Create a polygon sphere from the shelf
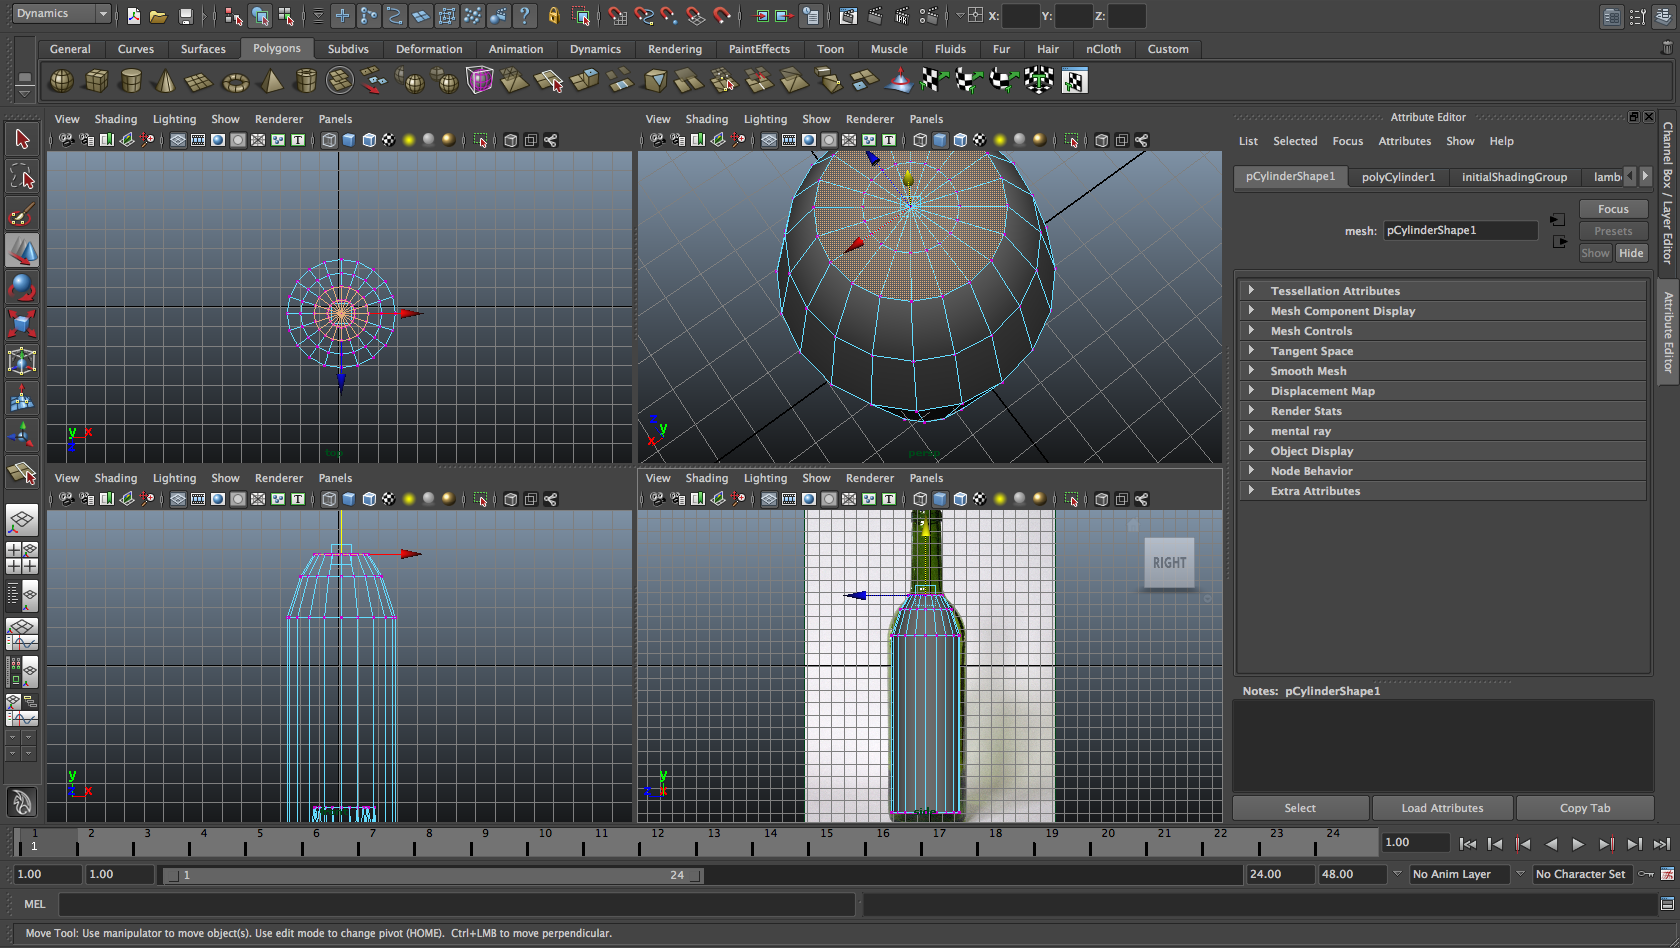This screenshot has height=948, width=1680. (x=61, y=81)
